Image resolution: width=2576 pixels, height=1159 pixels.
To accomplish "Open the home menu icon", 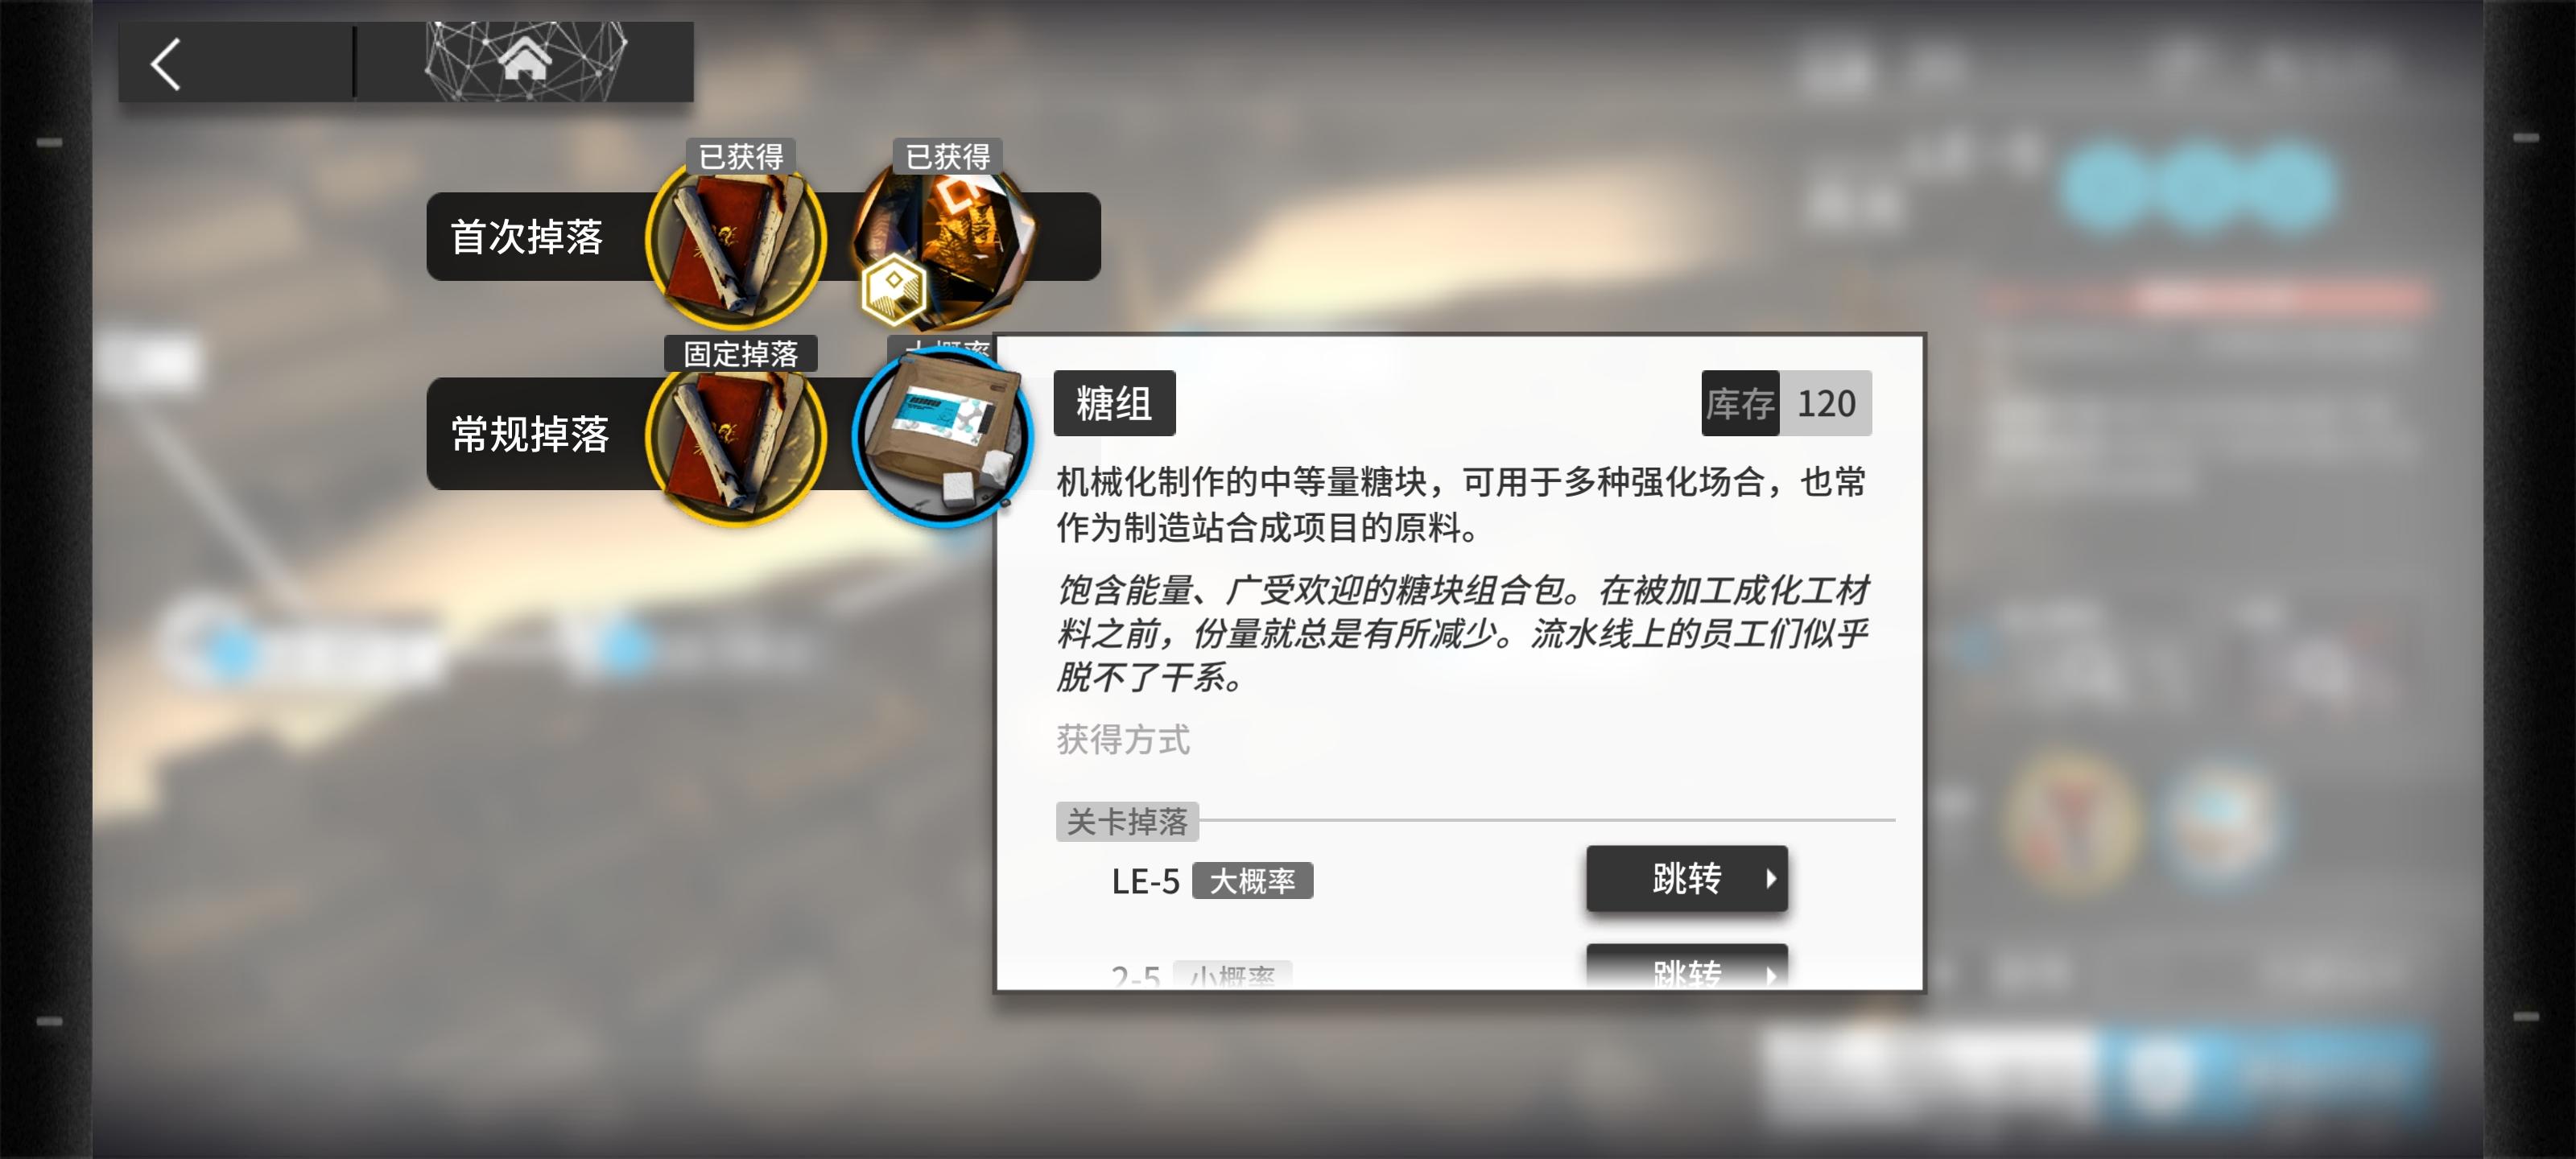I will pyautogui.click(x=525, y=61).
